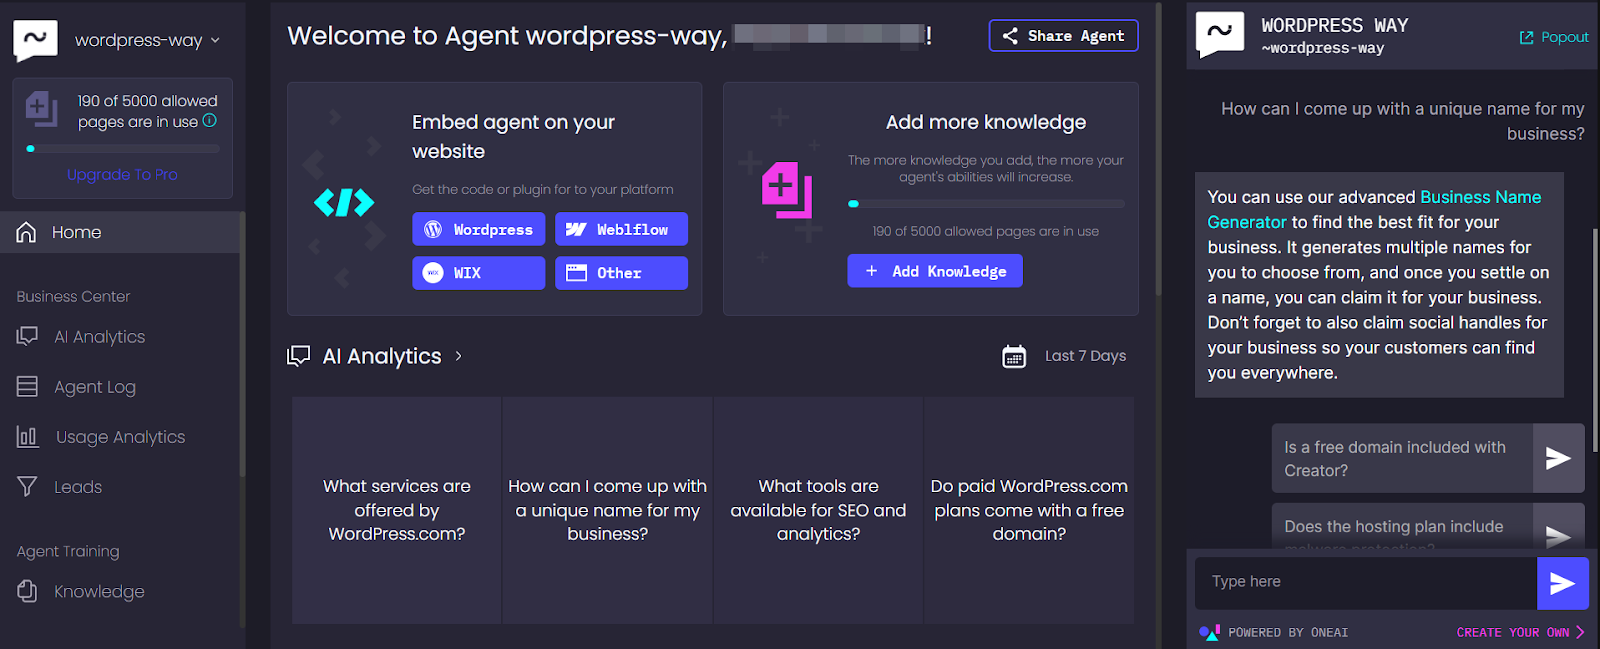Screen dimensions: 1600x649
Task: Click the AI Analytics chat icon in sidebar
Action: click(27, 337)
